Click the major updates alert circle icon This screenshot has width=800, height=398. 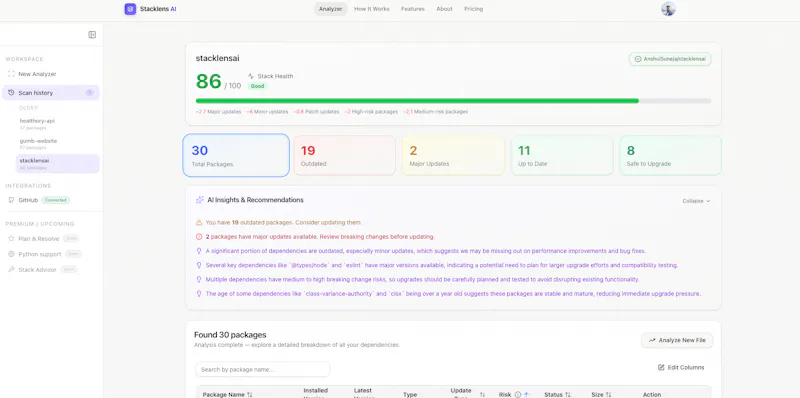[199, 237]
